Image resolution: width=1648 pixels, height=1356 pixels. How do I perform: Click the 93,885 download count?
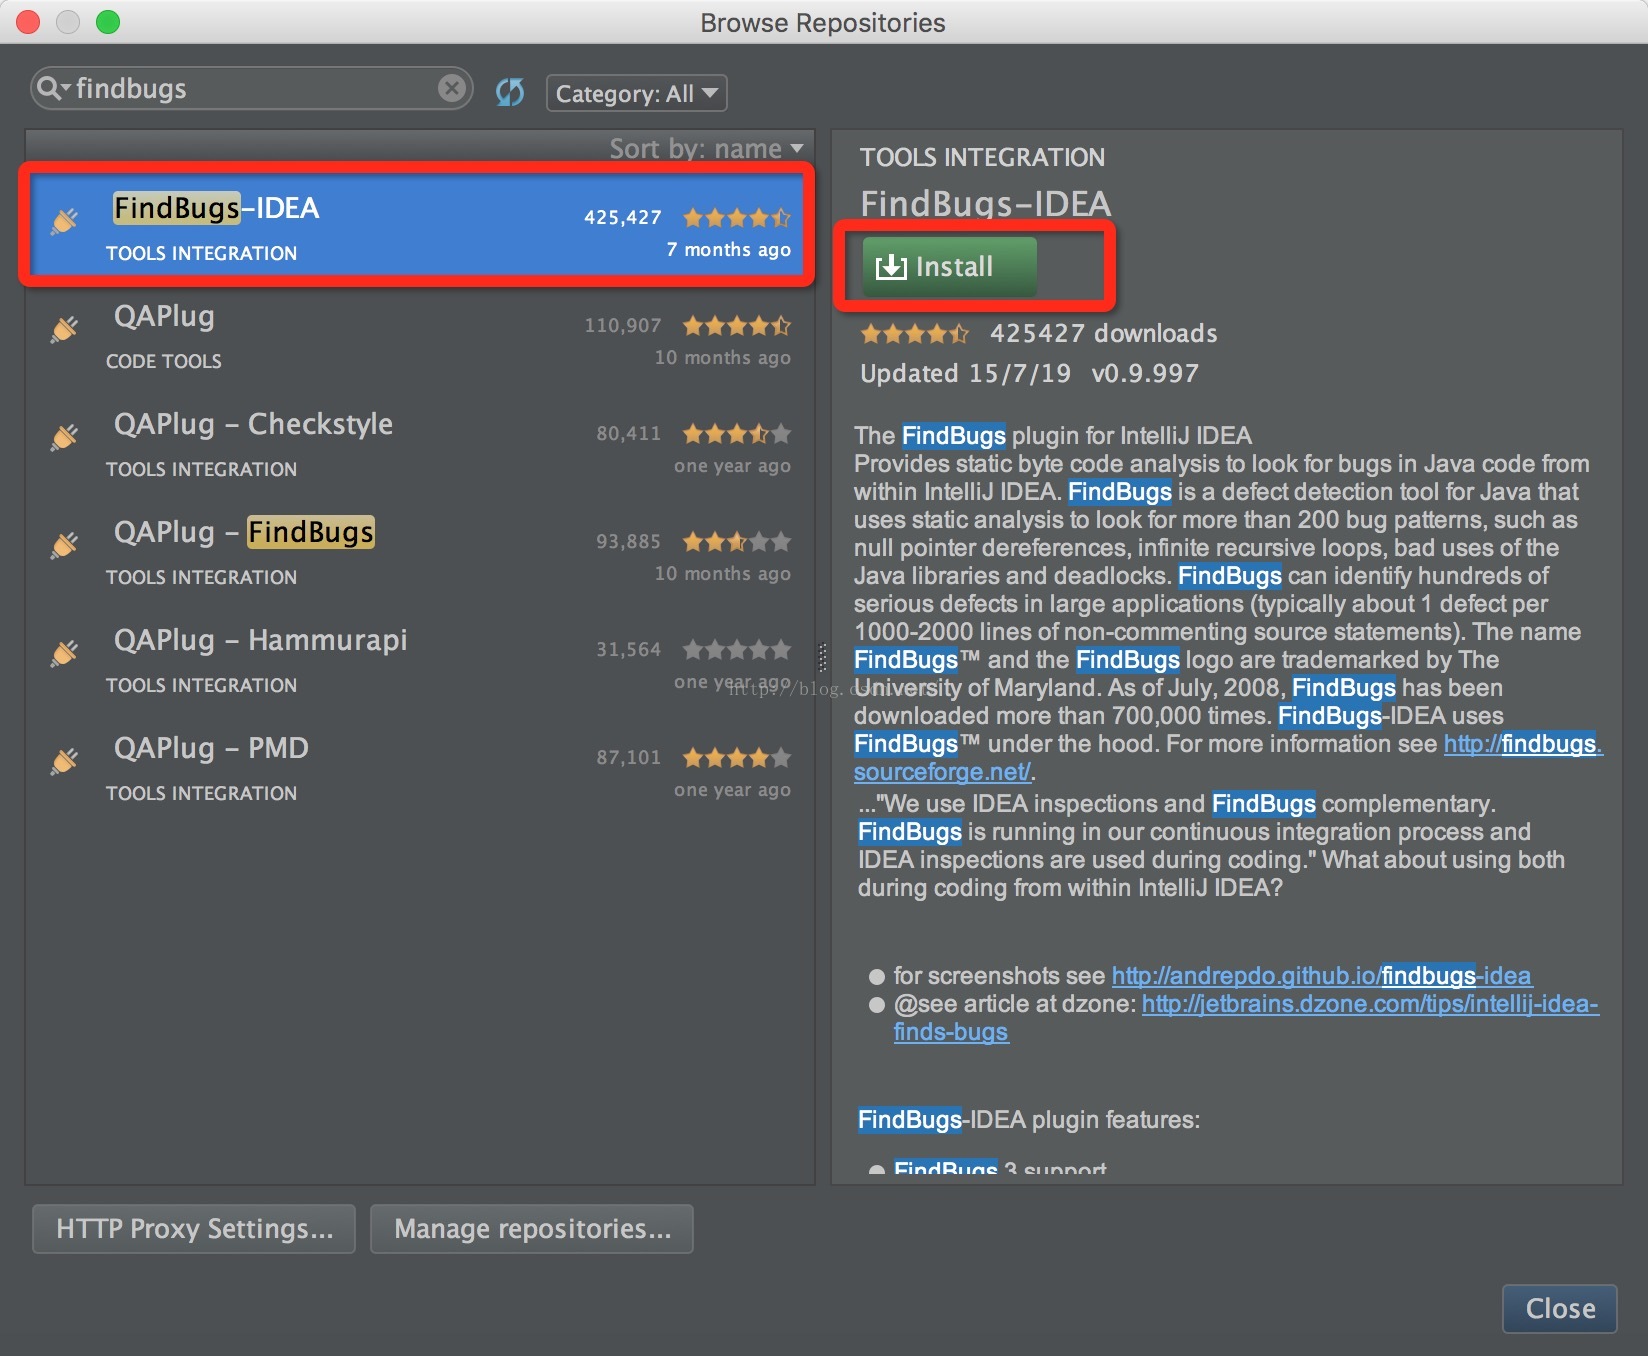[x=629, y=541]
